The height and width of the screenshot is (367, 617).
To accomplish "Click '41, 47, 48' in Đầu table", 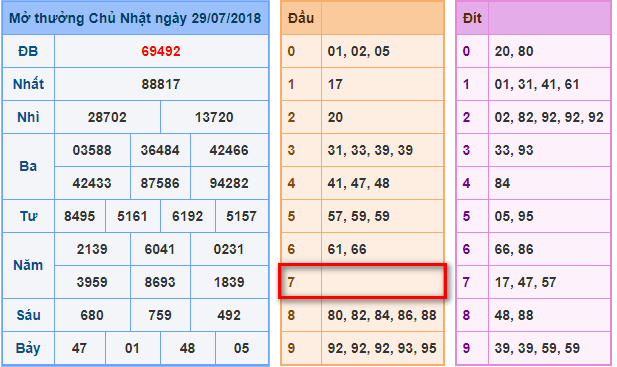I will [x=359, y=183].
